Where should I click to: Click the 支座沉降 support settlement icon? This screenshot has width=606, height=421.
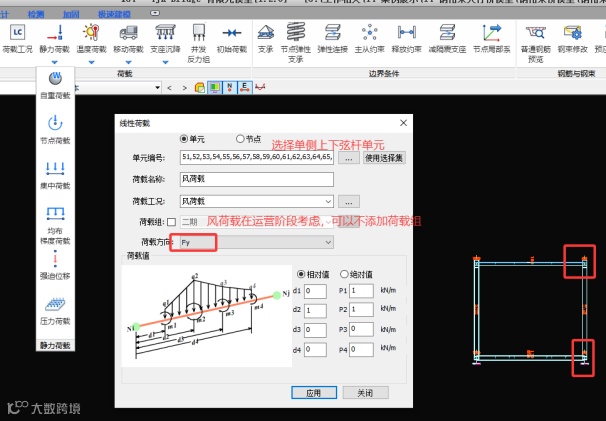click(165, 32)
